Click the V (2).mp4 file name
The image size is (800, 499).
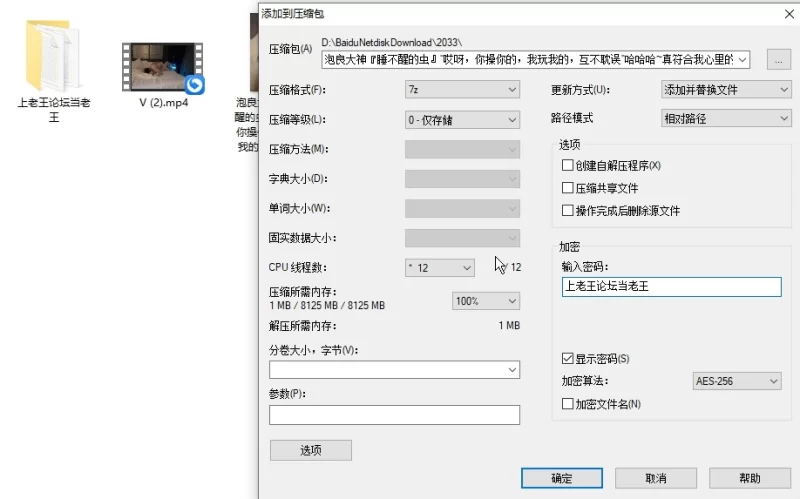(164, 103)
